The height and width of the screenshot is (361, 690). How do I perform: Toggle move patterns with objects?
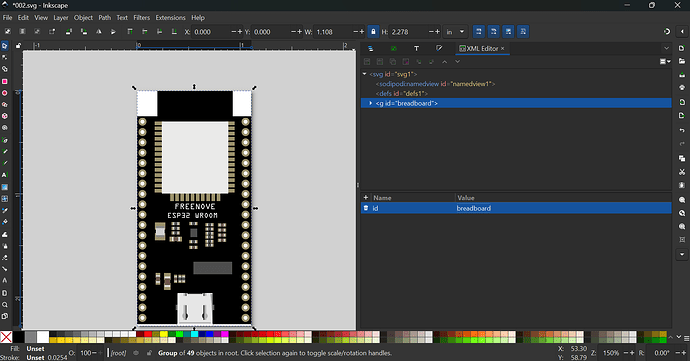(x=523, y=32)
